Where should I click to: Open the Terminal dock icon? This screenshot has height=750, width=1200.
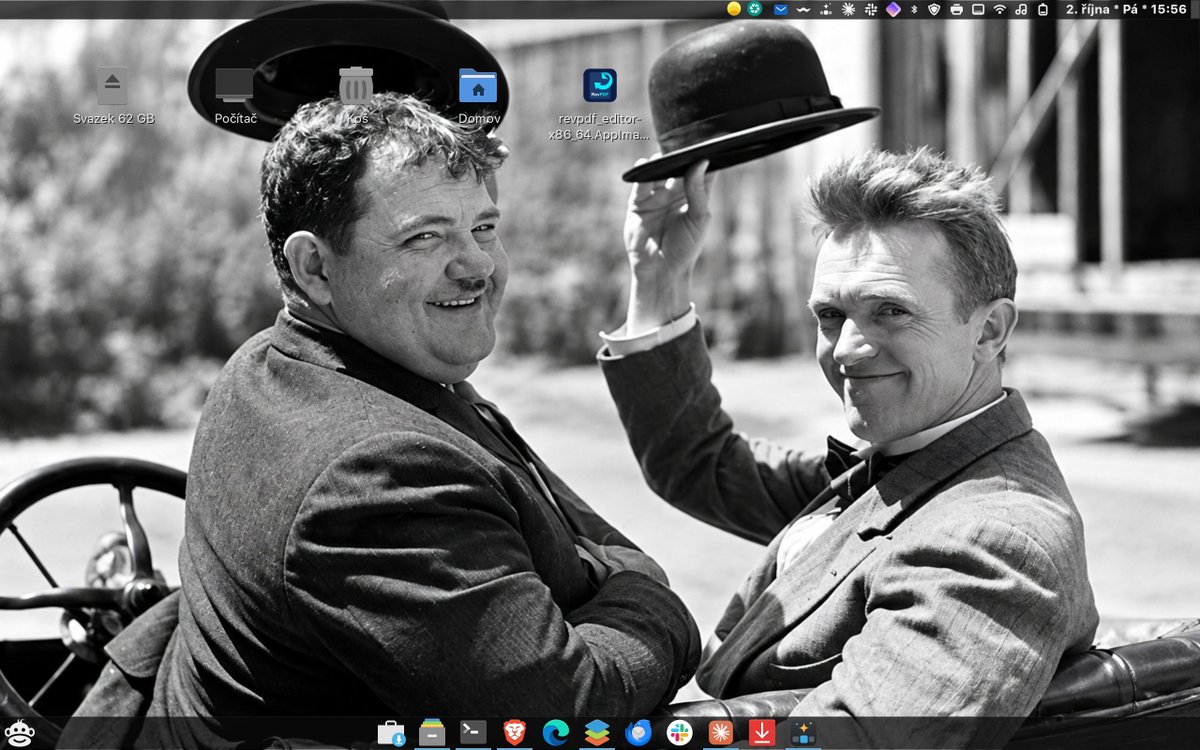coord(473,732)
